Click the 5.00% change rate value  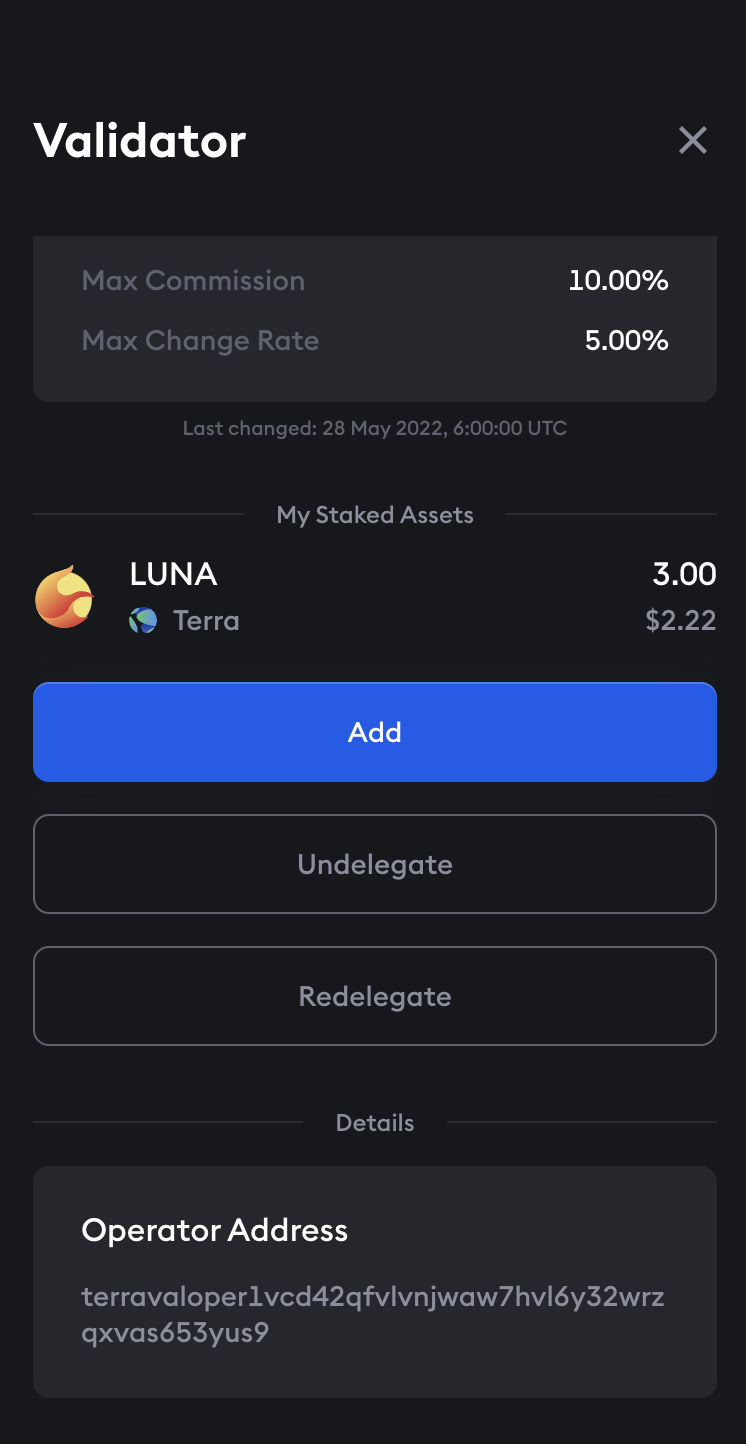[x=626, y=340]
